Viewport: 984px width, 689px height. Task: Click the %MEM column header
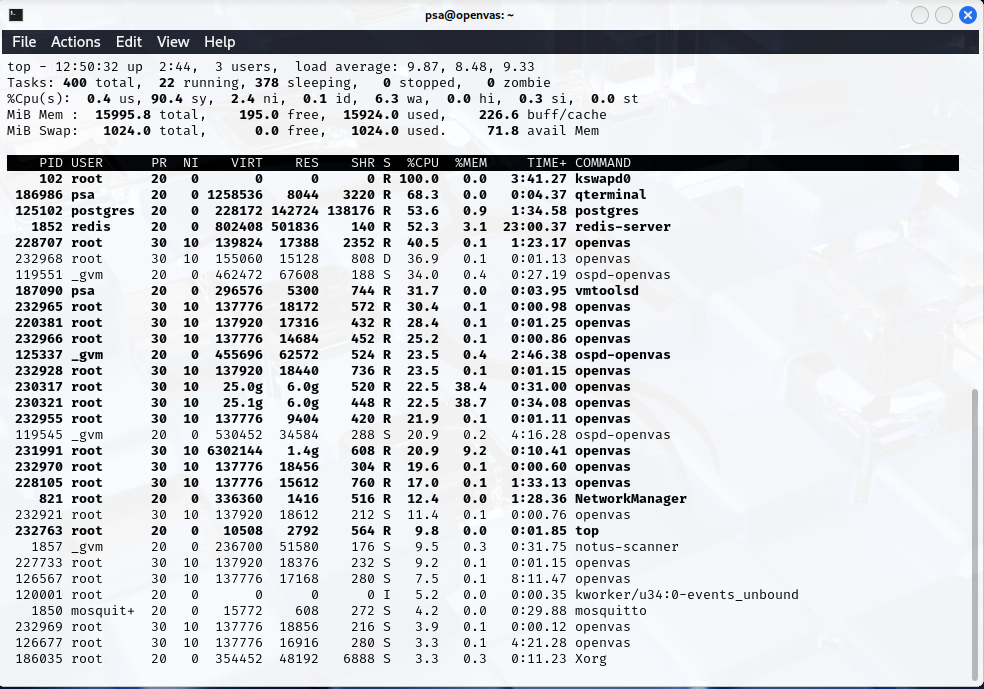[x=471, y=163]
